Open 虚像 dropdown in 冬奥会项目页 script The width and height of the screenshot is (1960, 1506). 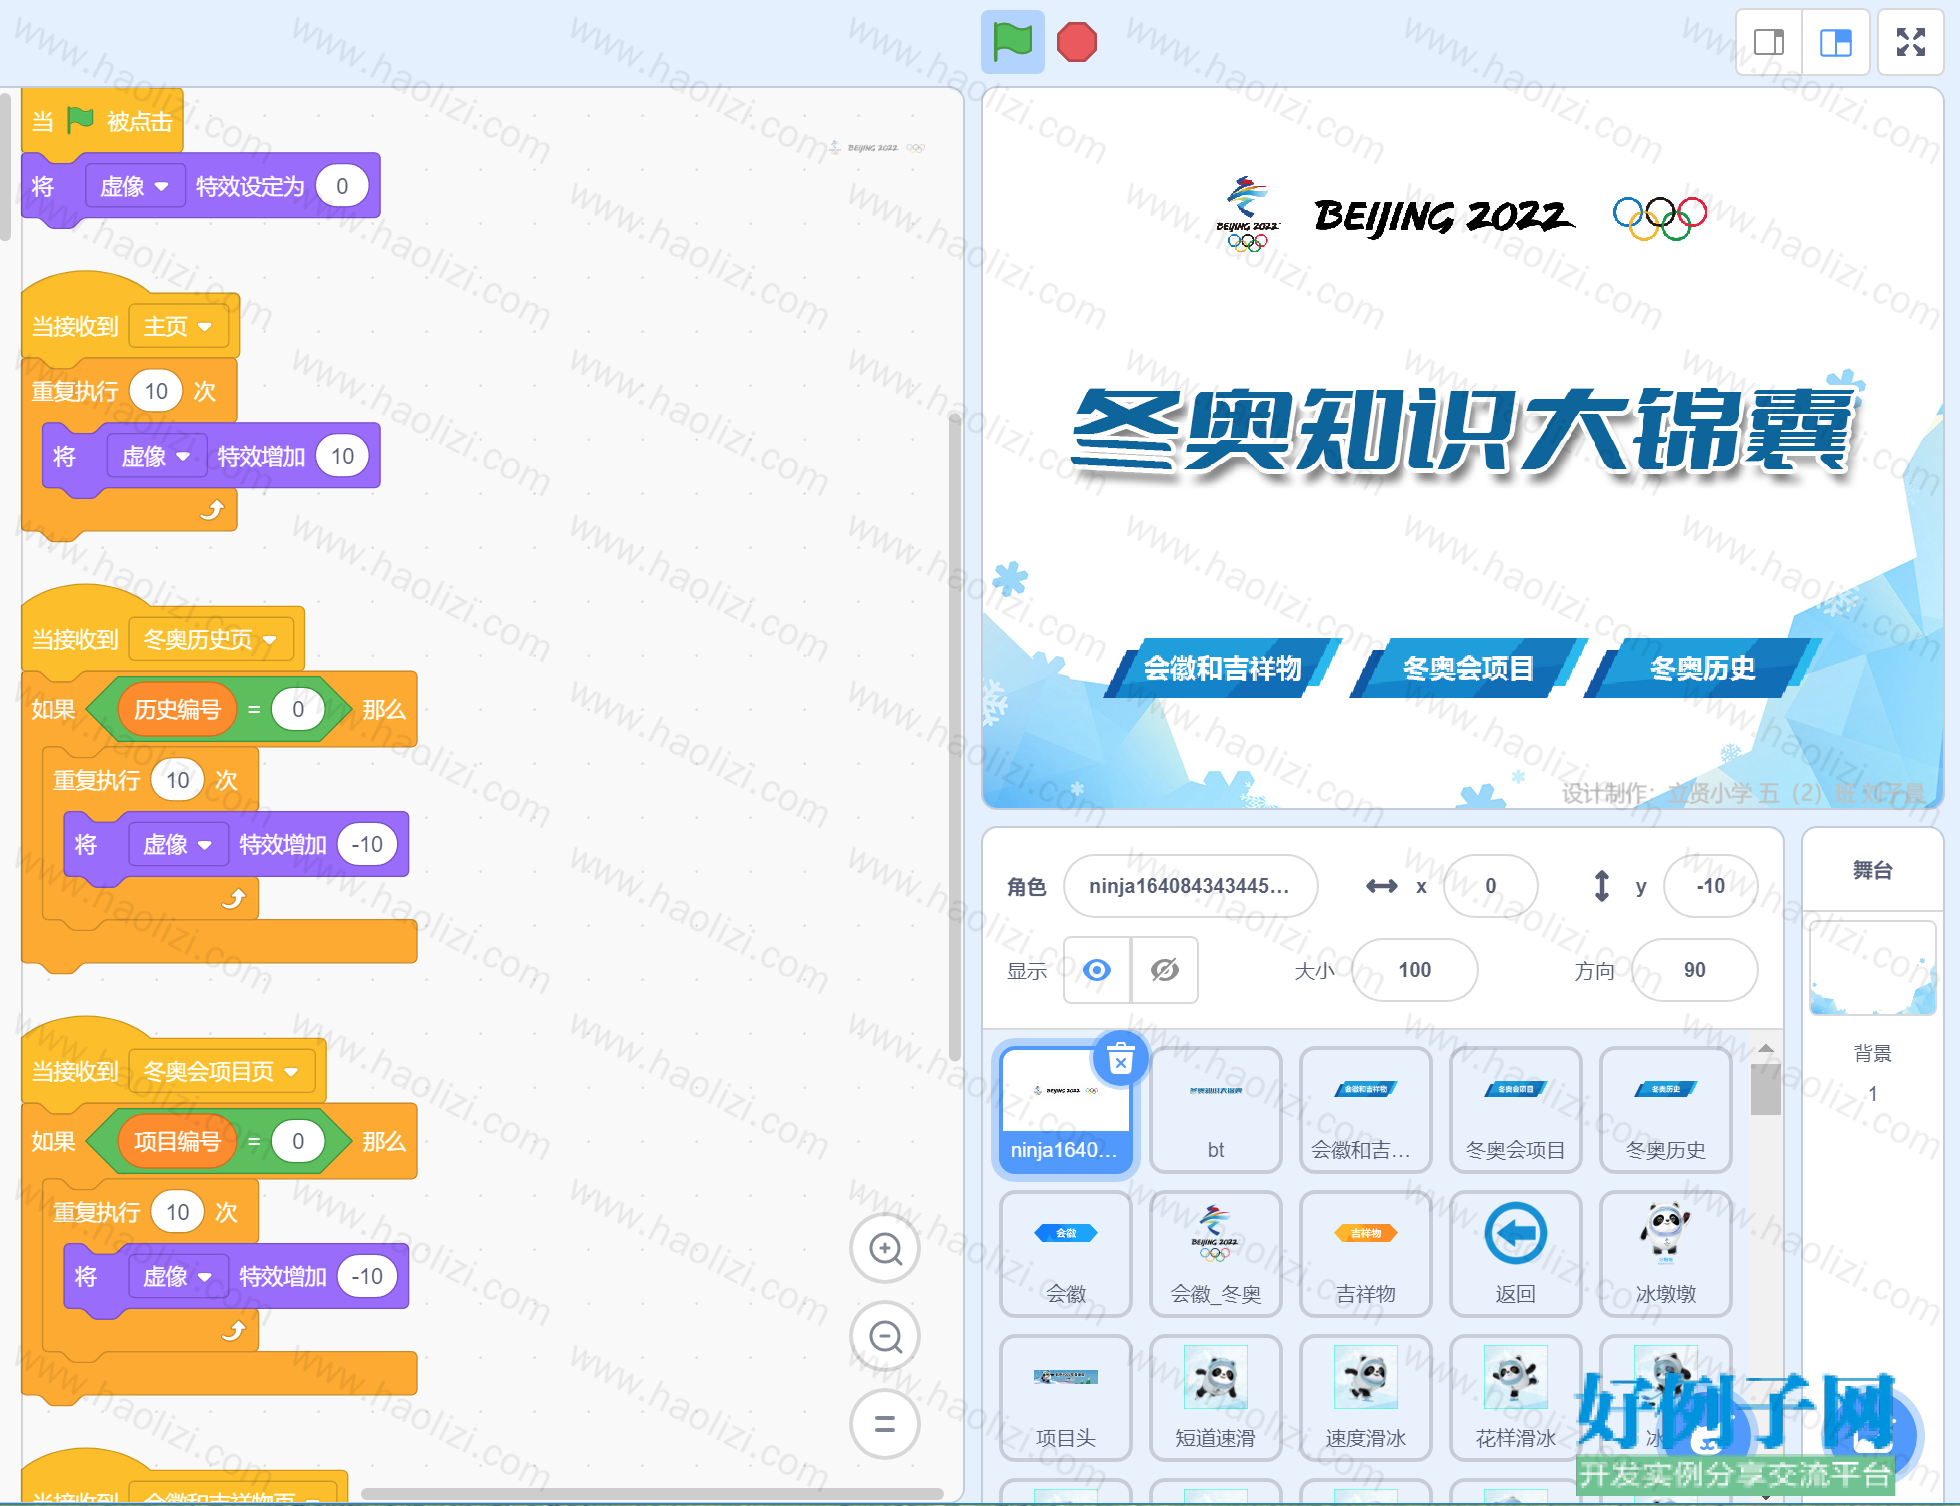click(x=178, y=1276)
